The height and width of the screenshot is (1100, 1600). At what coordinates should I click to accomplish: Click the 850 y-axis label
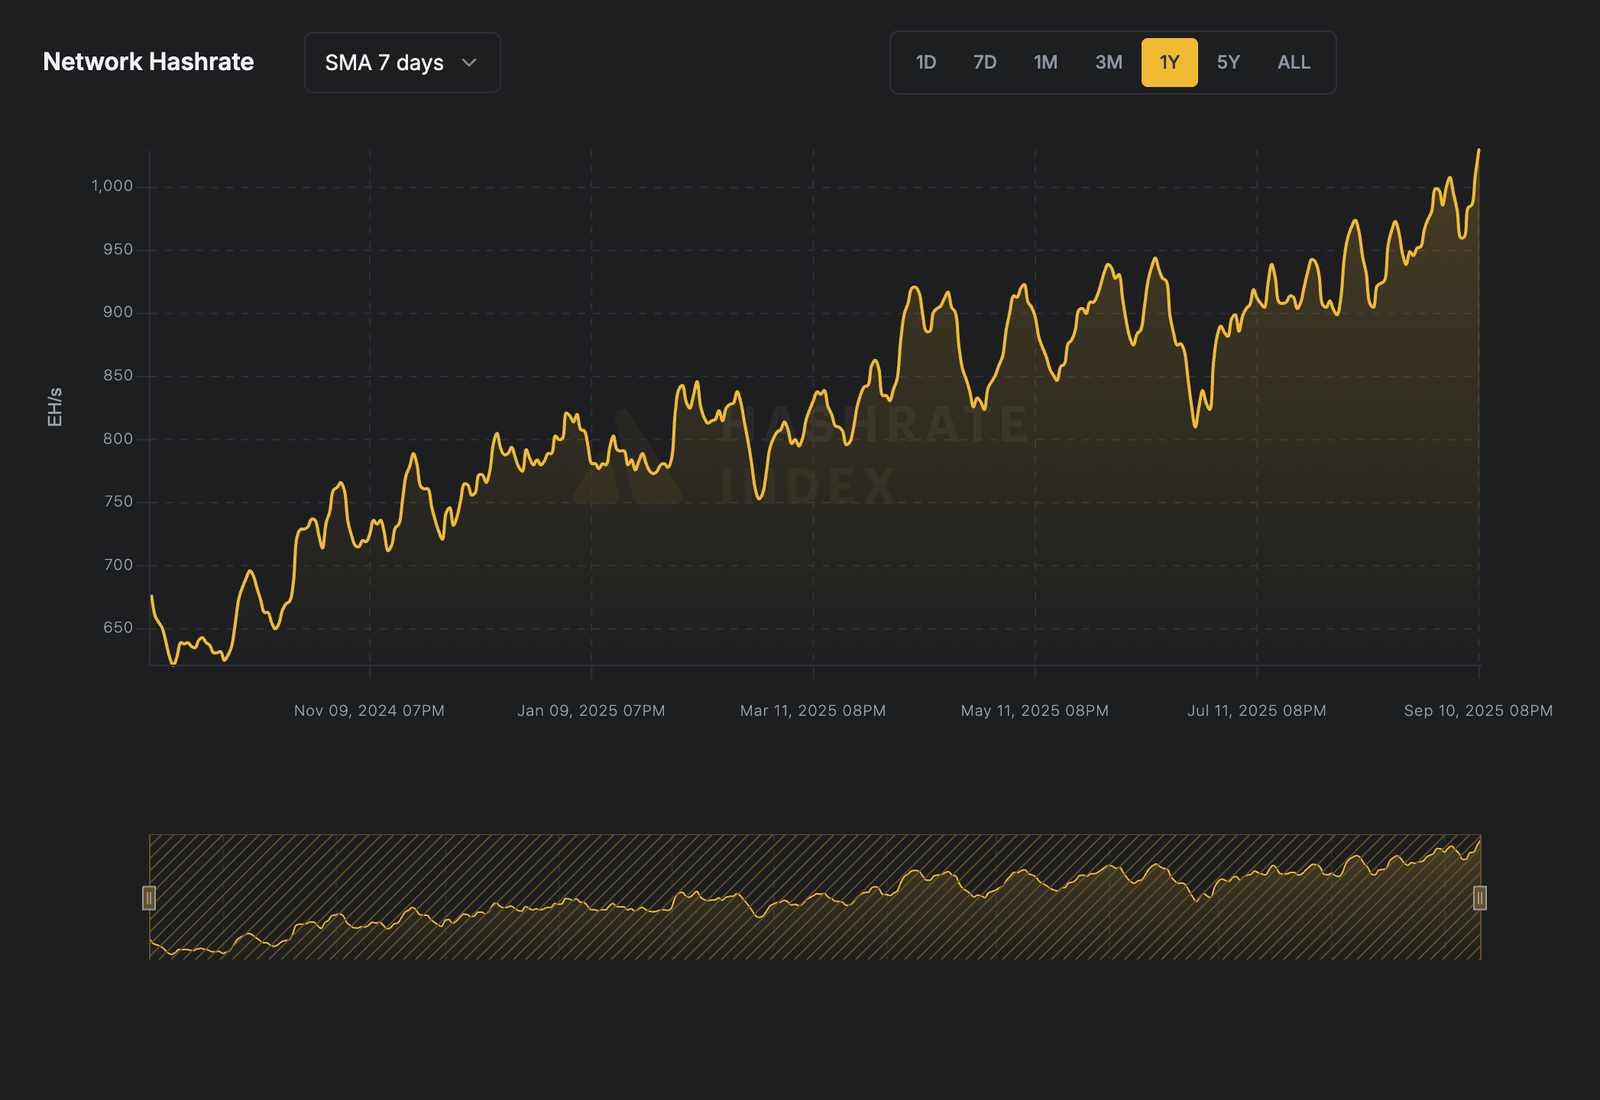tap(118, 375)
